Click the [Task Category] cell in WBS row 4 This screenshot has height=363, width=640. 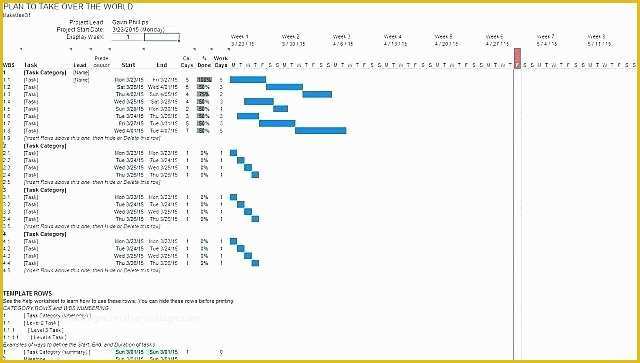(x=45, y=234)
